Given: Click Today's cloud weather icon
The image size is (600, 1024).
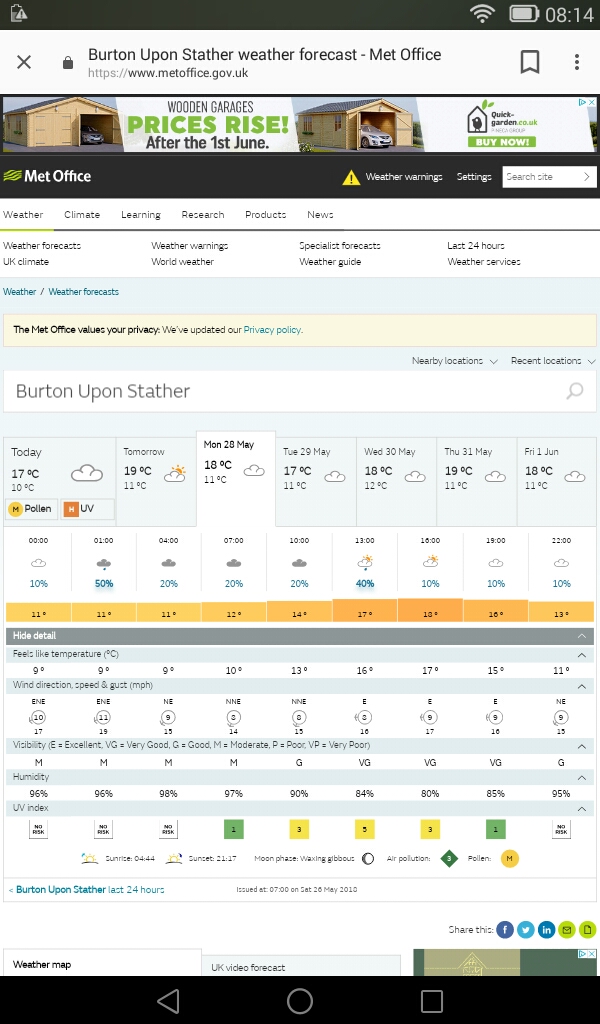Looking at the screenshot, I should coord(87,473).
